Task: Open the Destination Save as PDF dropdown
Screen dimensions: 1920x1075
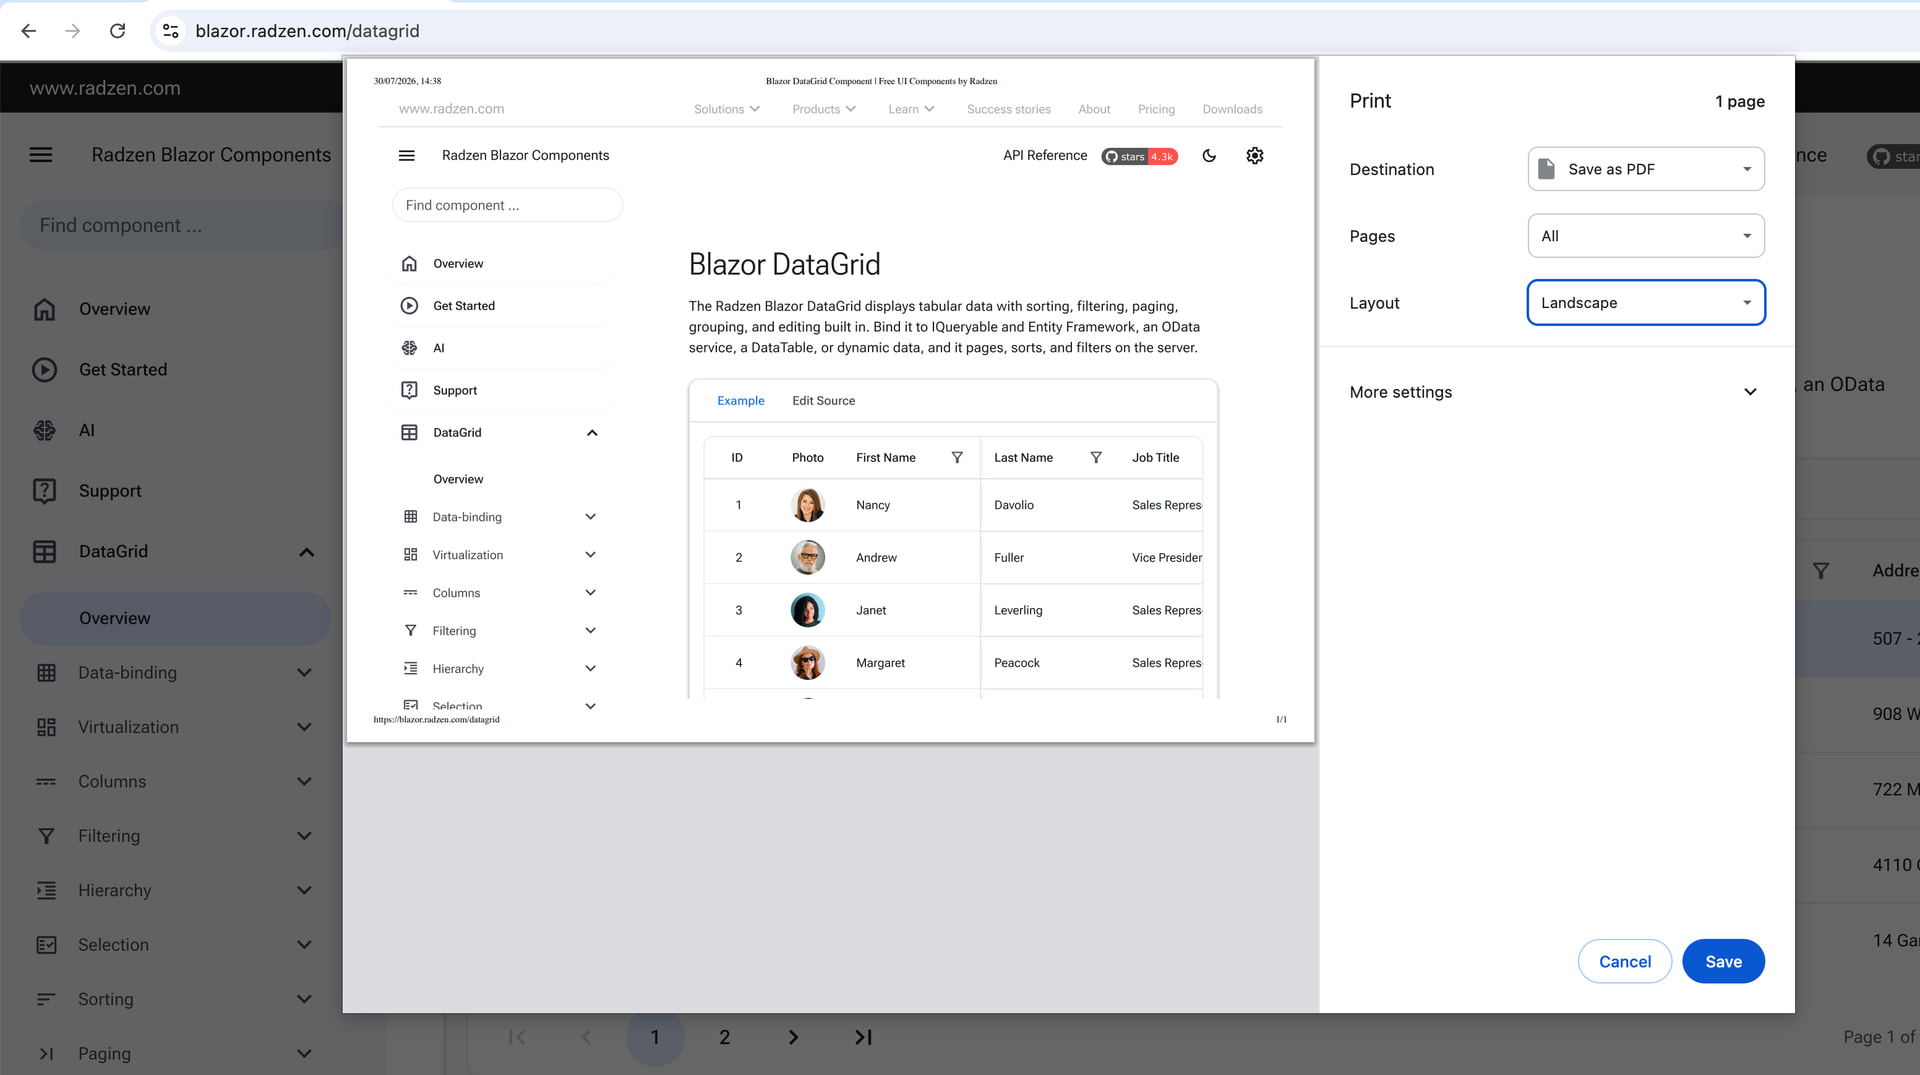Action: click(x=1646, y=169)
